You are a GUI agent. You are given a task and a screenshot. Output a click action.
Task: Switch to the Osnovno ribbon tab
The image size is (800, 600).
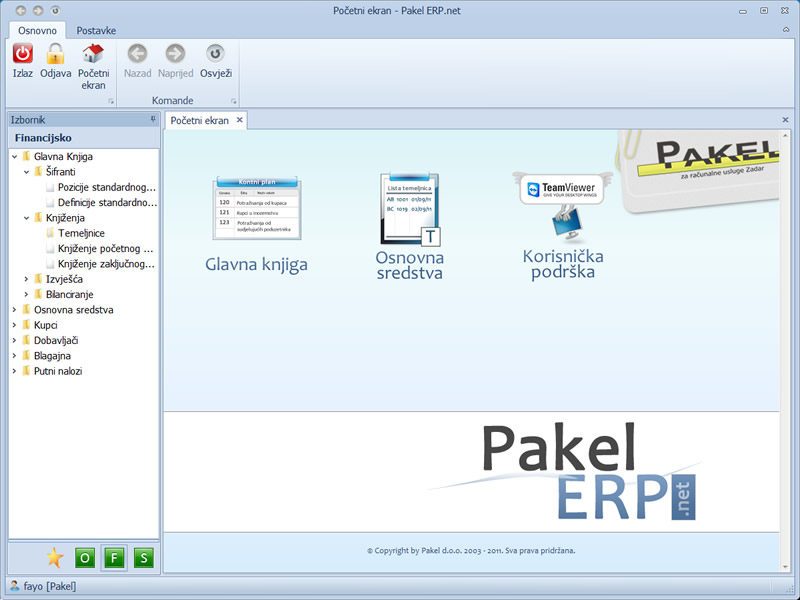[x=37, y=31]
